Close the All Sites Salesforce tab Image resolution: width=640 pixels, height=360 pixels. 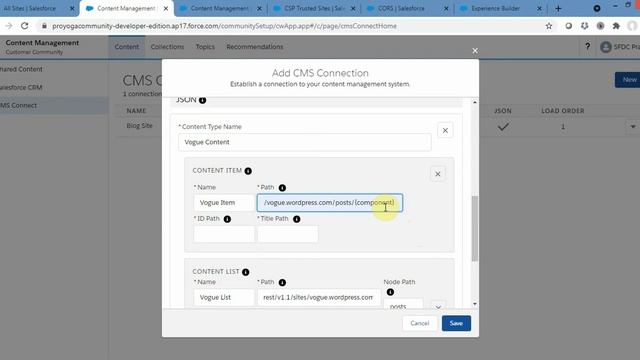click(72, 8)
